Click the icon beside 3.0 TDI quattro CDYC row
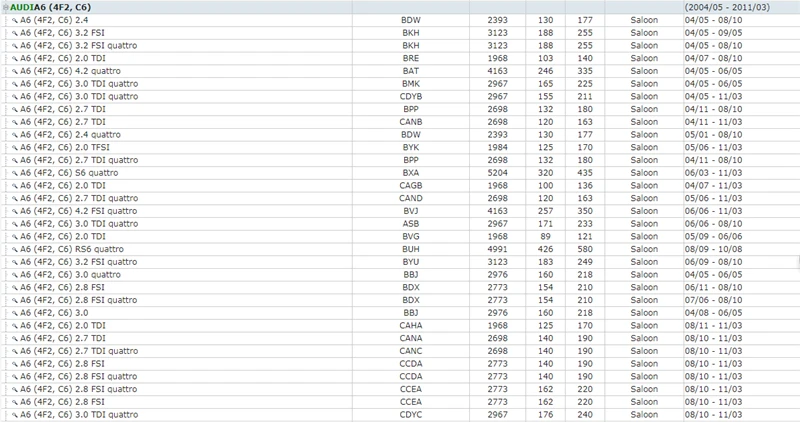The width and height of the screenshot is (800, 422). 15,415
